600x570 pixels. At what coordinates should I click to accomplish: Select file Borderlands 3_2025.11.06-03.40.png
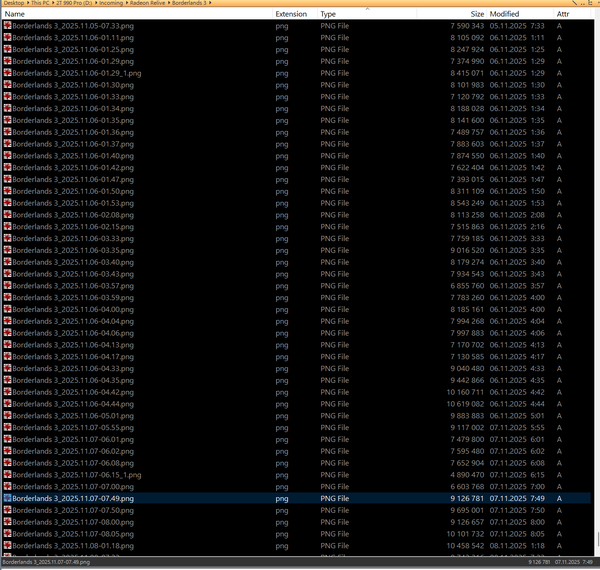(73, 262)
